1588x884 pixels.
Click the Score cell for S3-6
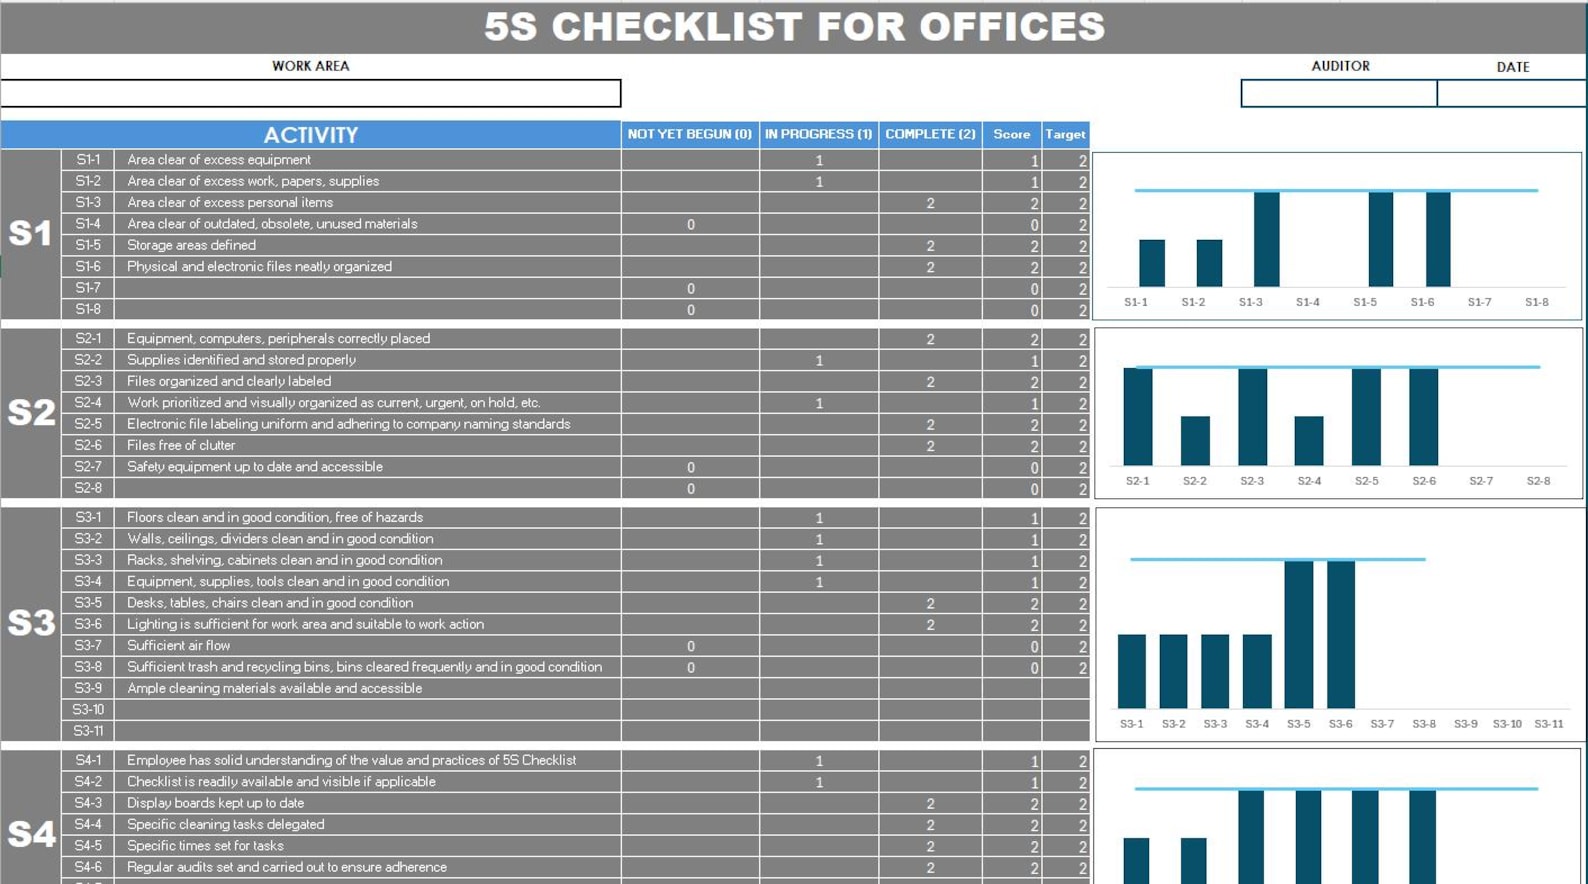[x=1011, y=624]
